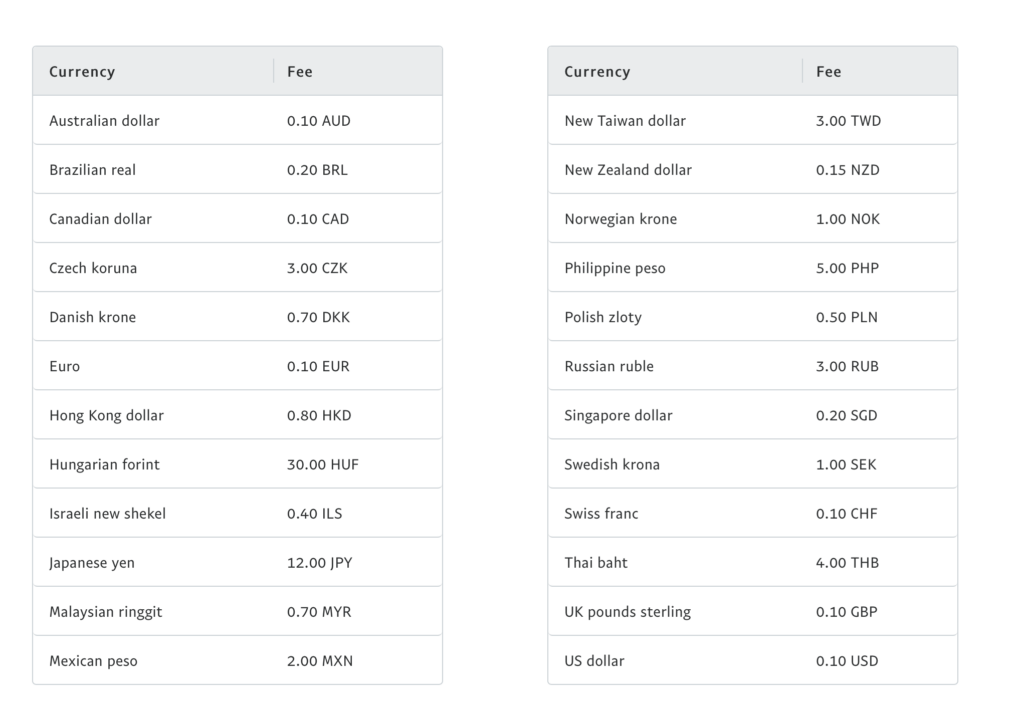1024x717 pixels.
Task: Click the Currency header in right table
Action: click(x=598, y=72)
